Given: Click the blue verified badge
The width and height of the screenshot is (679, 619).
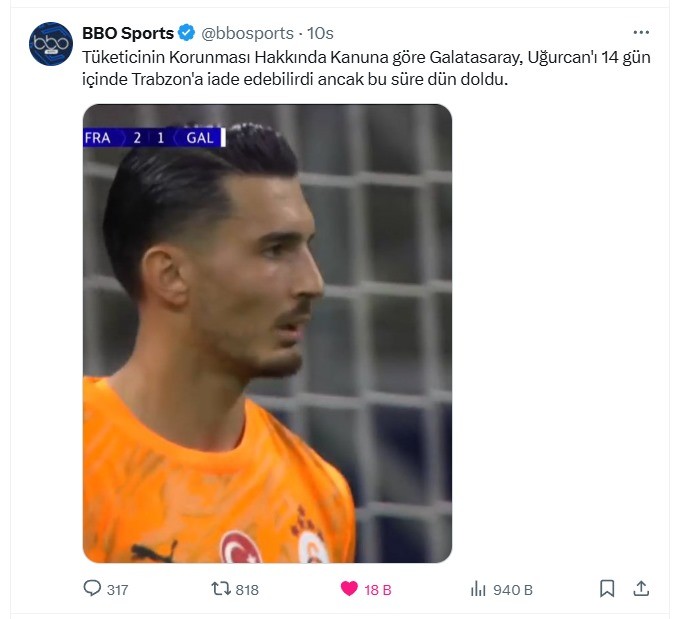Looking at the screenshot, I should pos(187,33).
